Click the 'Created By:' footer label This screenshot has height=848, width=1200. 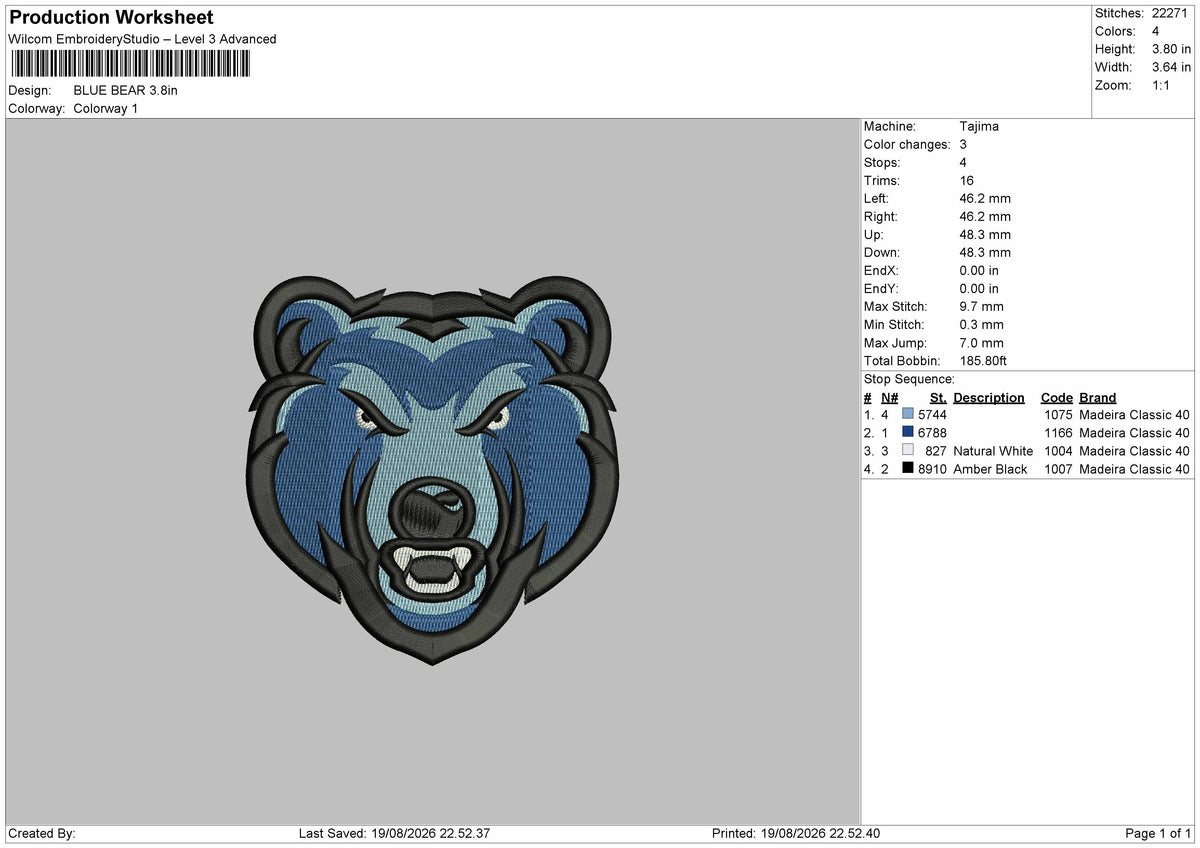(42, 833)
